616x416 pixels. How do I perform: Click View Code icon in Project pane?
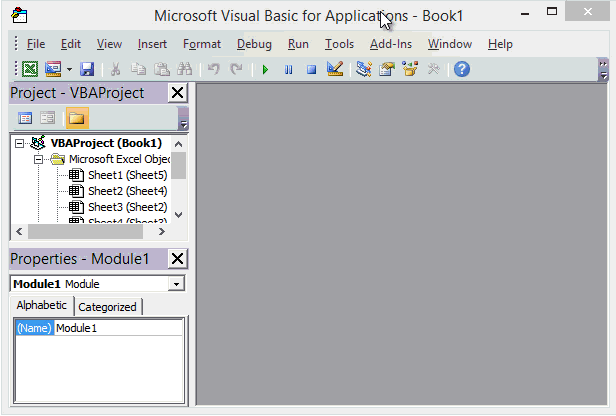(x=25, y=118)
